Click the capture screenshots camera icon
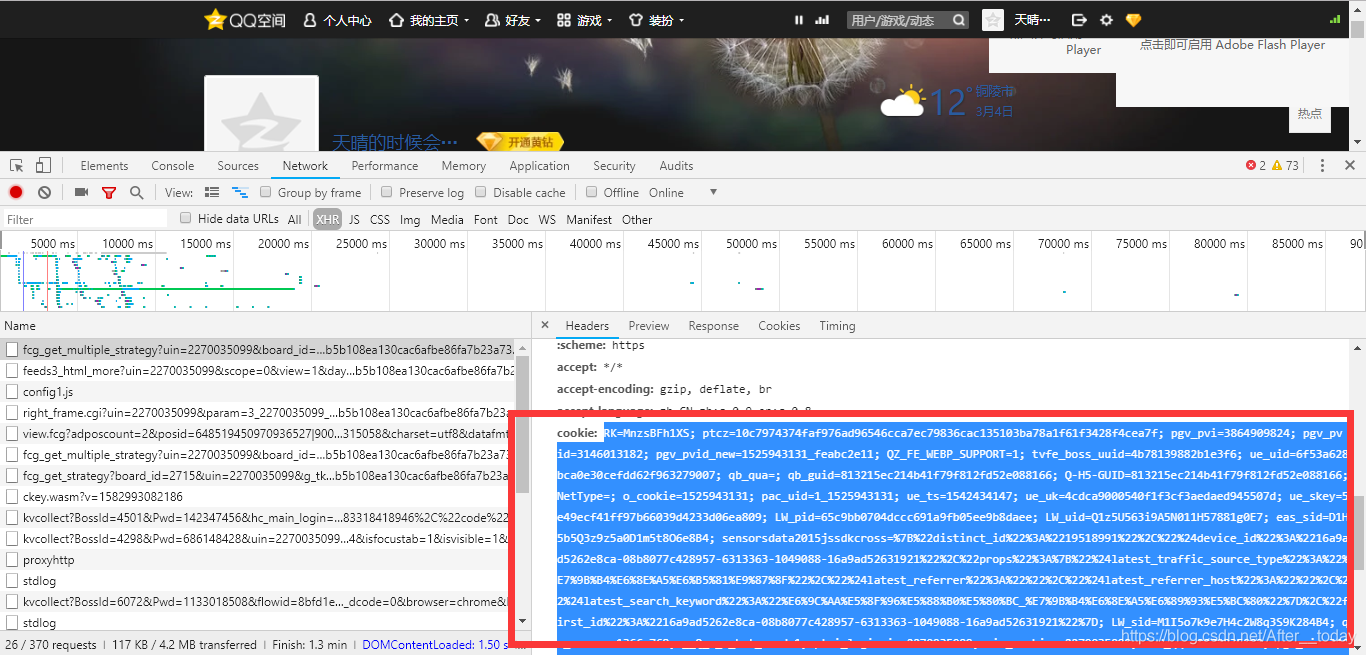Image resolution: width=1366 pixels, height=655 pixels. point(82,192)
